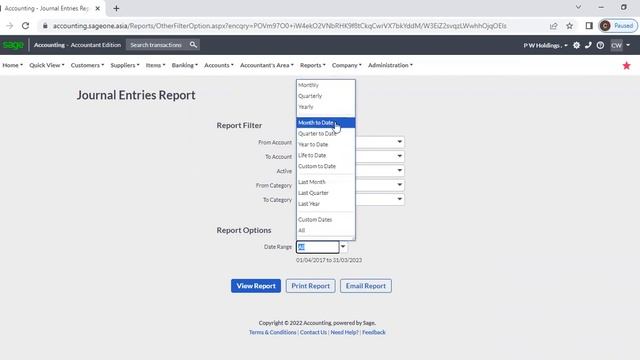Close the Accounting browser tab
Viewport: 640px width, 360px height.
(98, 8)
